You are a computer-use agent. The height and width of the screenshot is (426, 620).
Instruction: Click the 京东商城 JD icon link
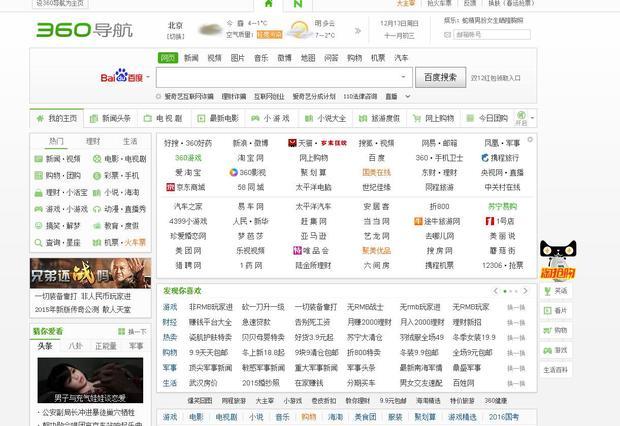[170, 187]
